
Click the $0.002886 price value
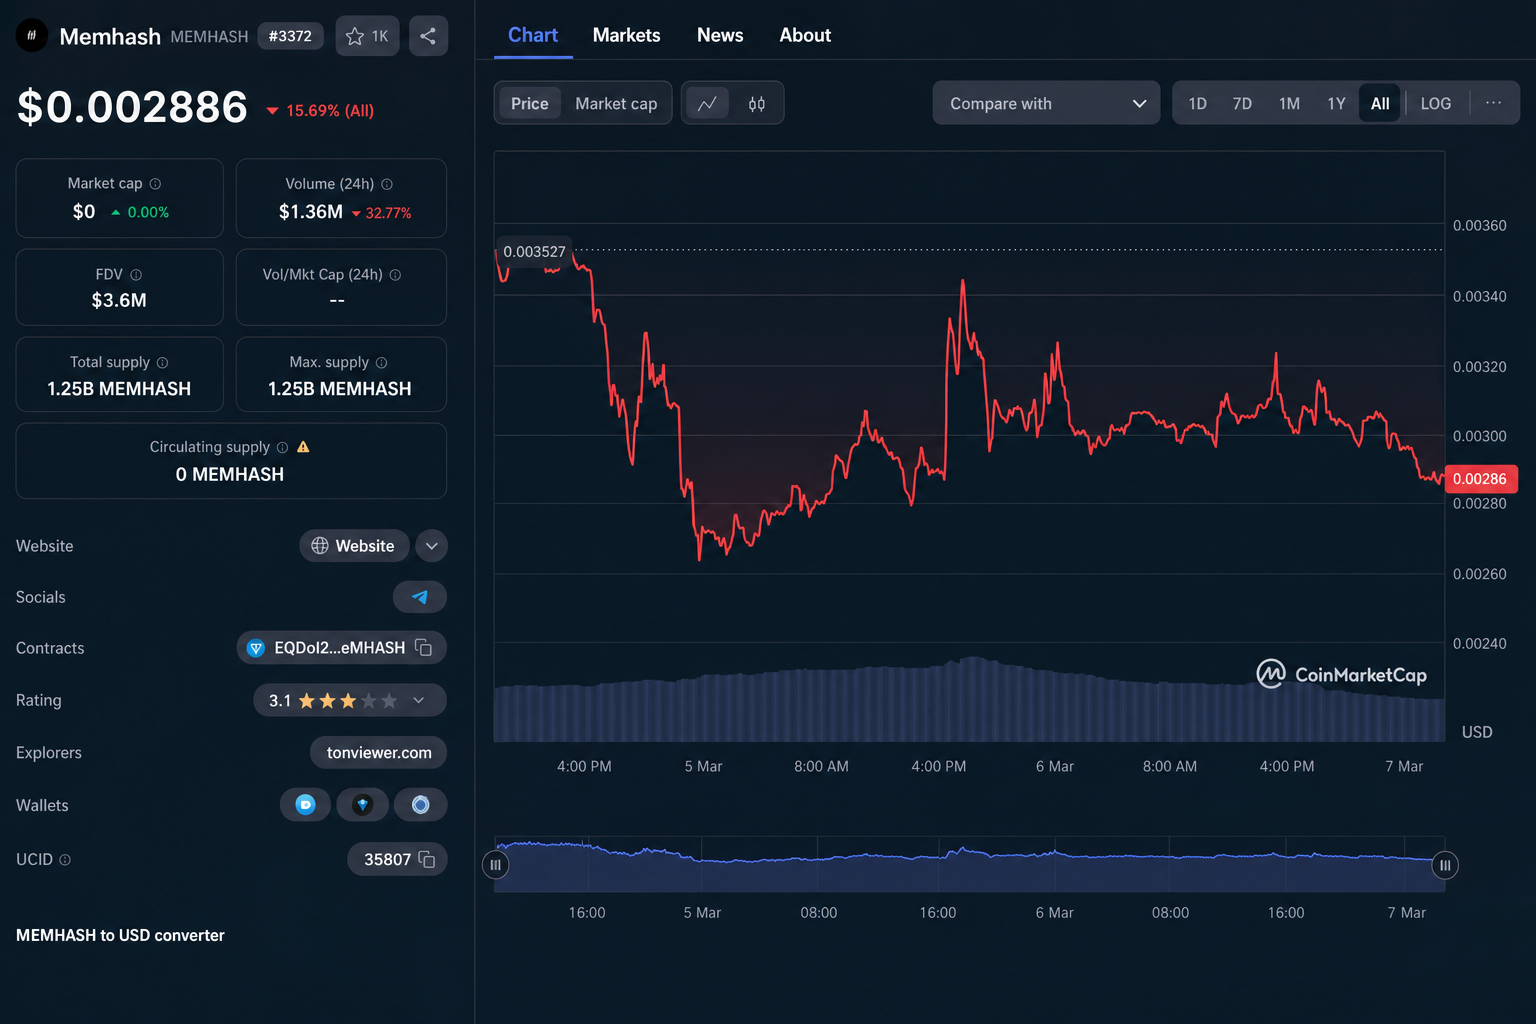[x=132, y=107]
